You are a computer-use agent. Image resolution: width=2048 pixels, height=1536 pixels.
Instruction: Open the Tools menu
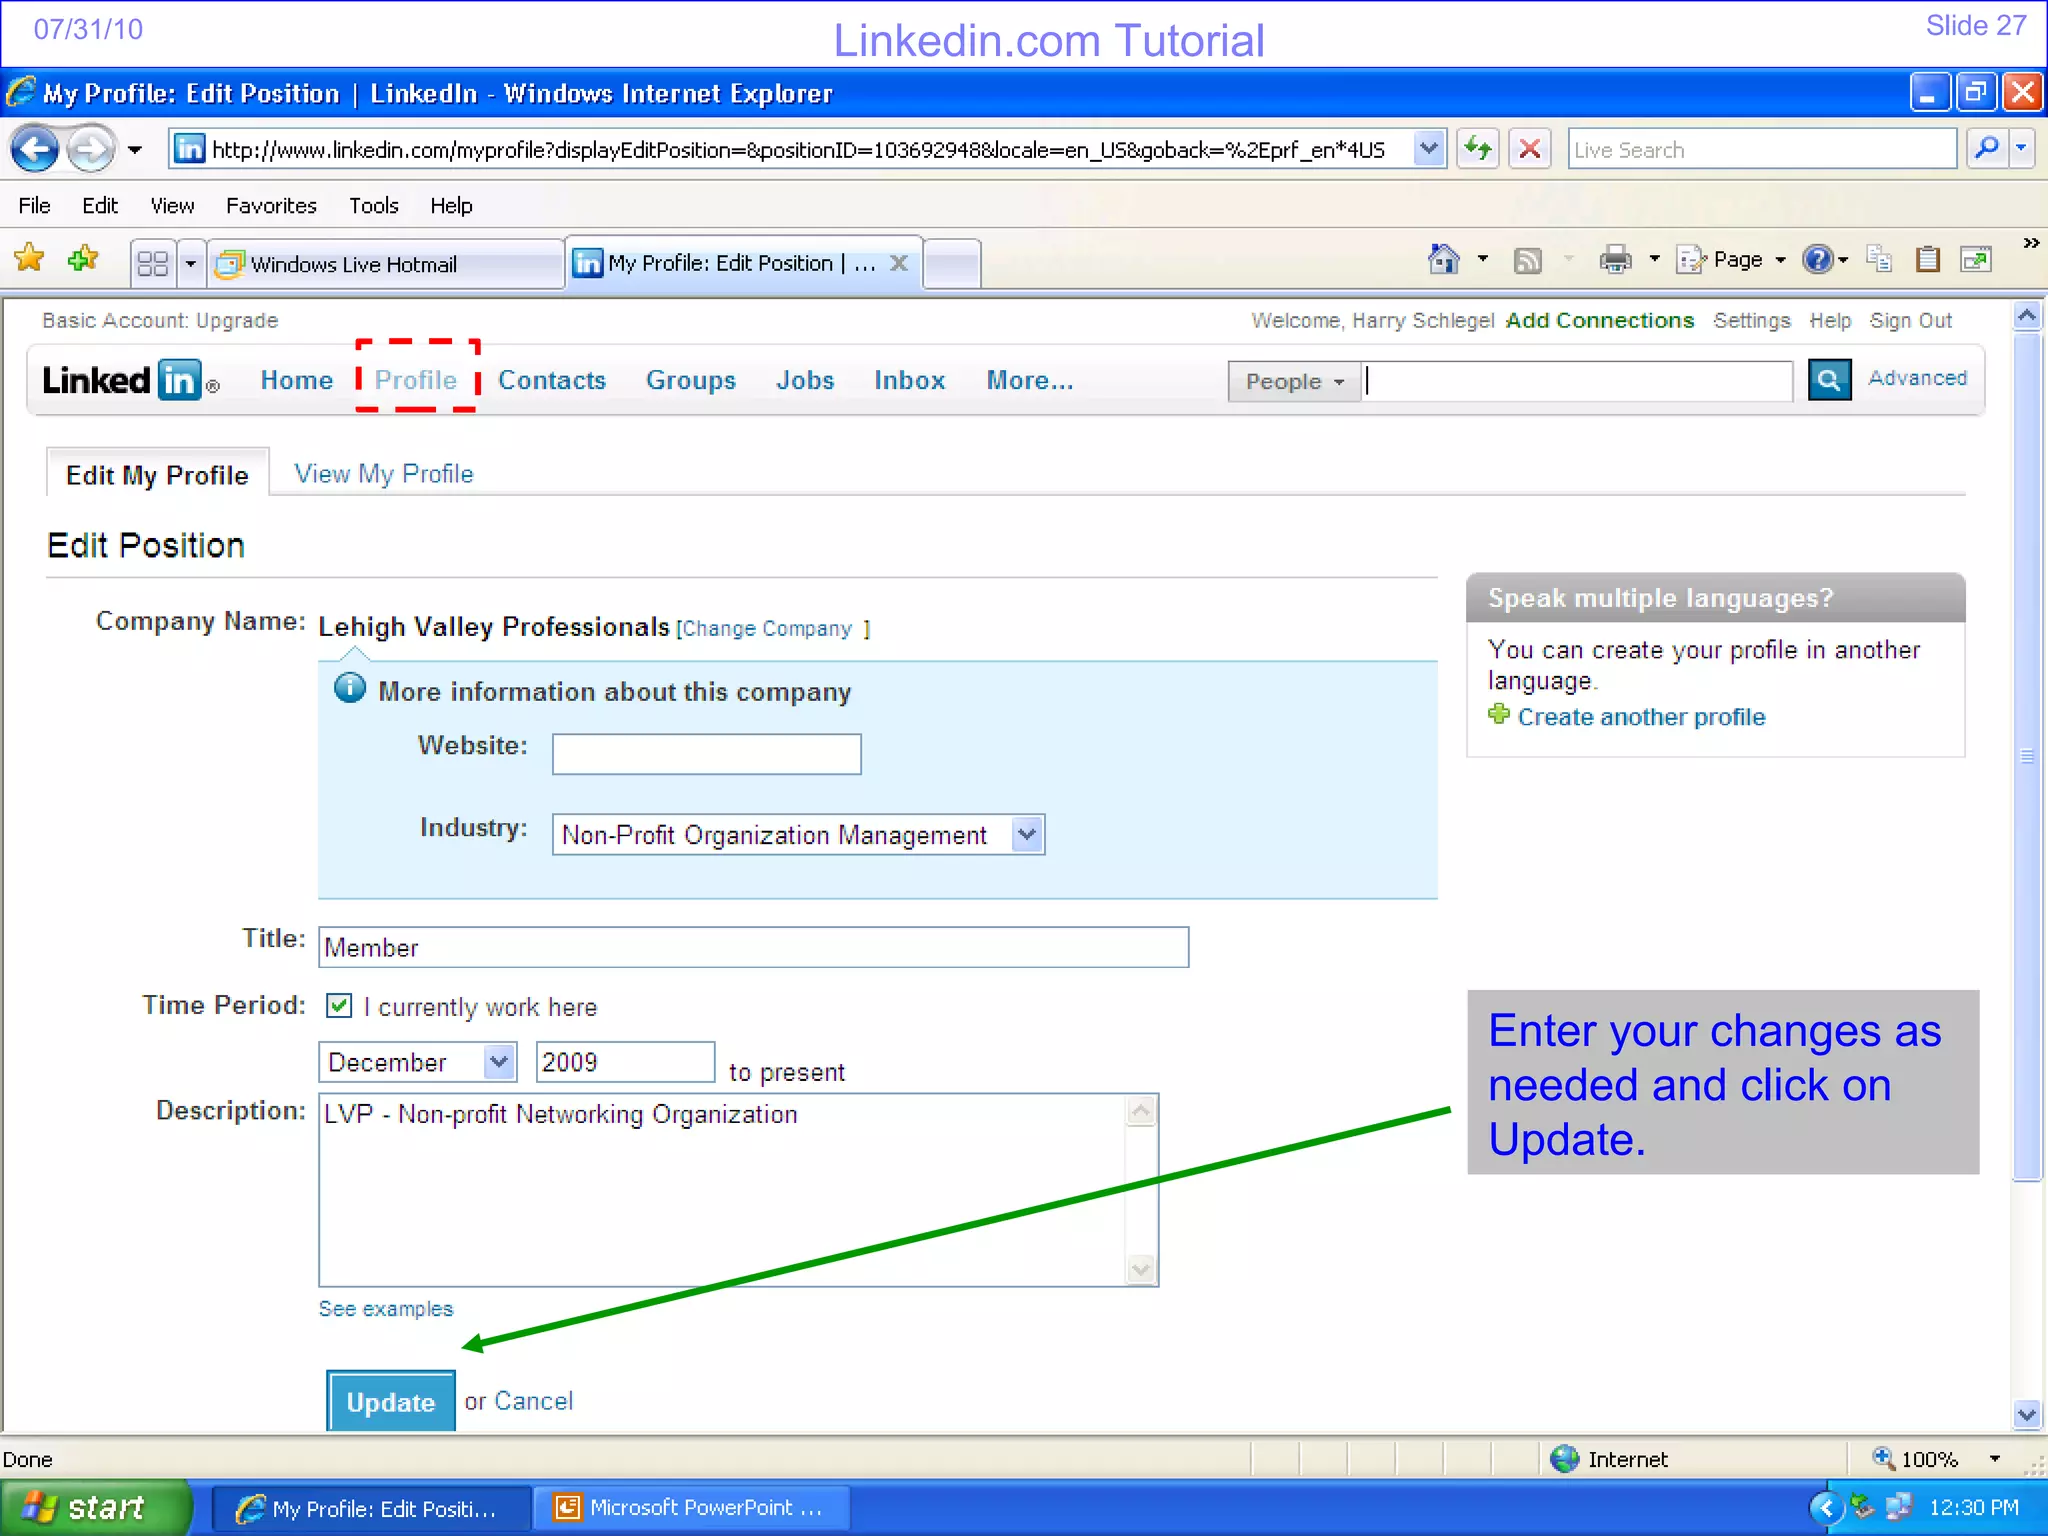click(x=373, y=206)
